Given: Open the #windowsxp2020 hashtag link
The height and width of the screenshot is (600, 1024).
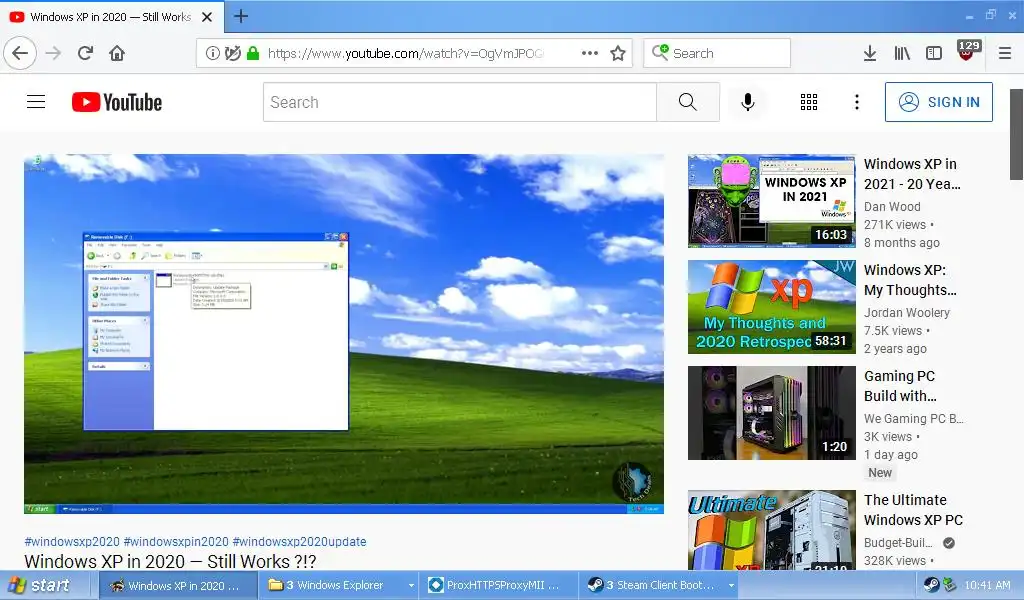Looking at the screenshot, I should click(72, 541).
